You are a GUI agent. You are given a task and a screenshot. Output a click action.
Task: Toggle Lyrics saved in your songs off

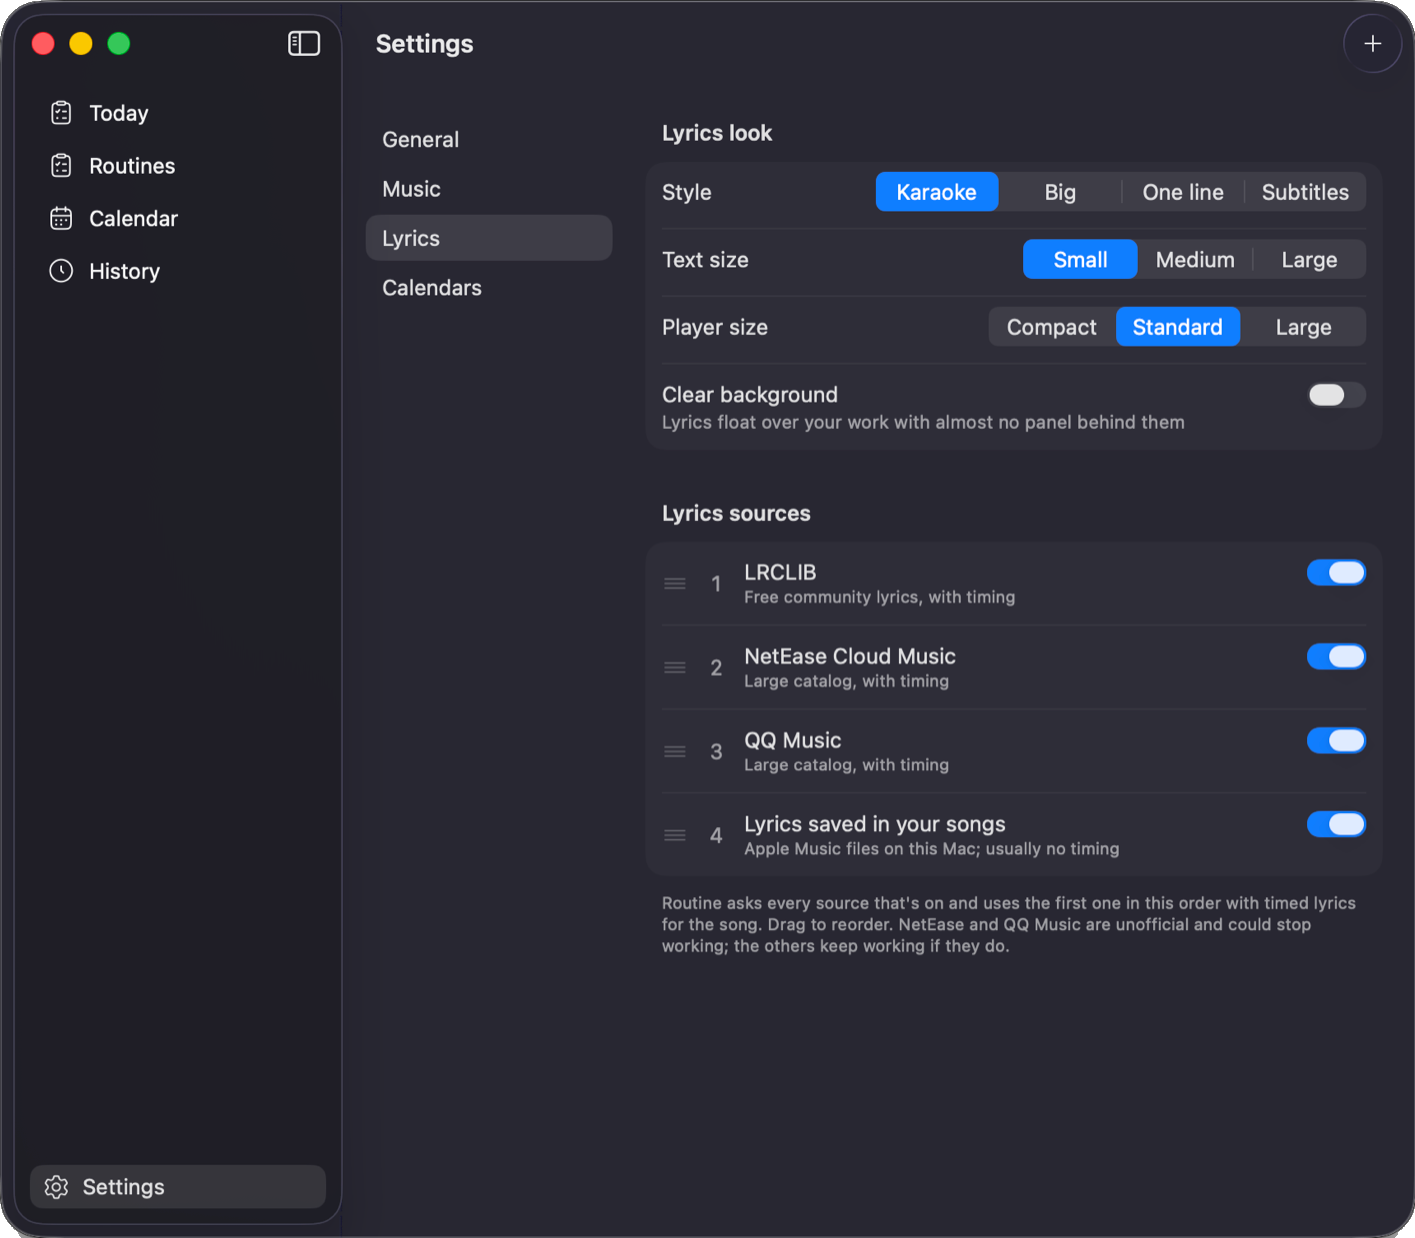click(1336, 824)
